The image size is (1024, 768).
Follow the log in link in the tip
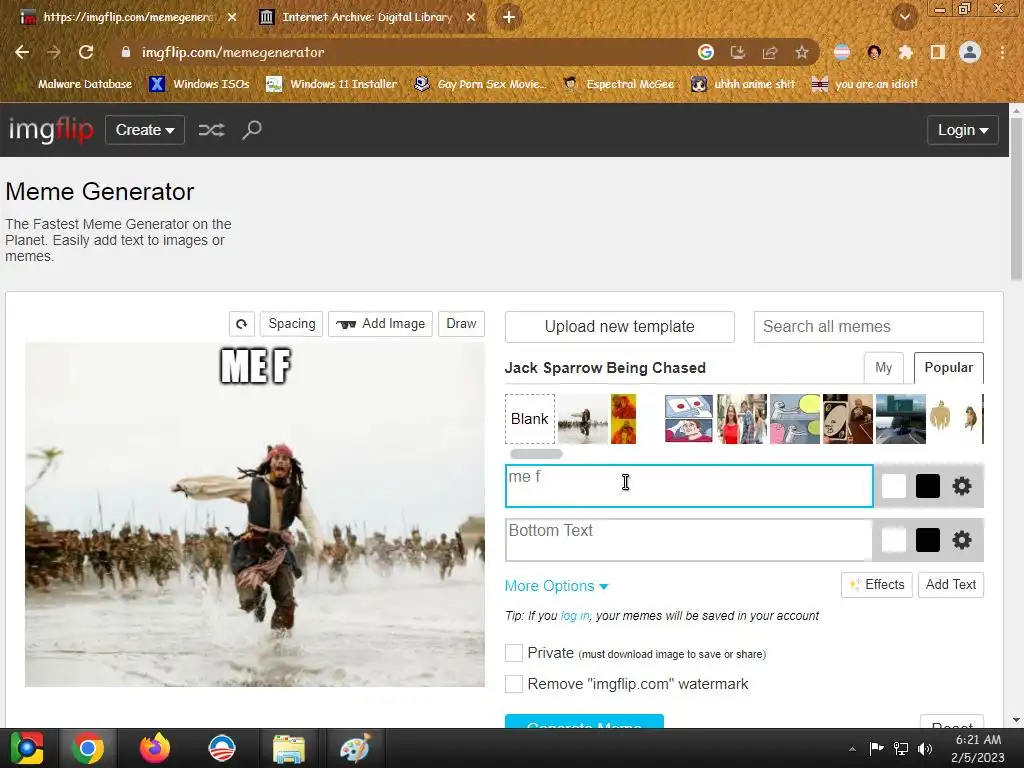tap(575, 616)
